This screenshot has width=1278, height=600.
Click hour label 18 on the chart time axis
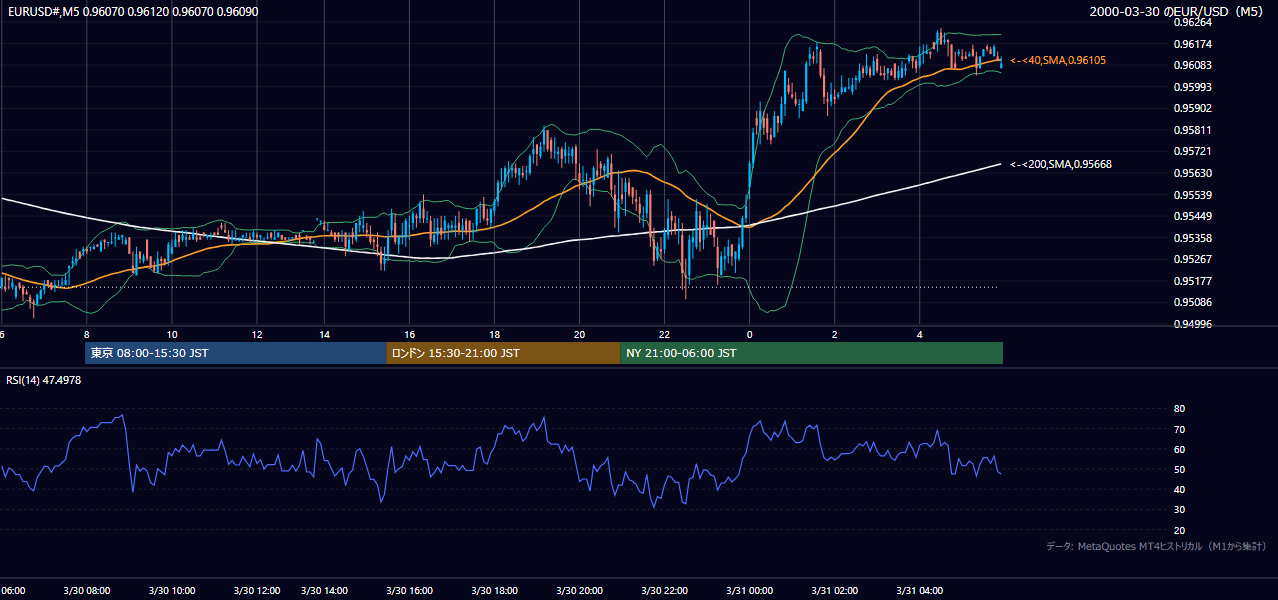[495, 334]
